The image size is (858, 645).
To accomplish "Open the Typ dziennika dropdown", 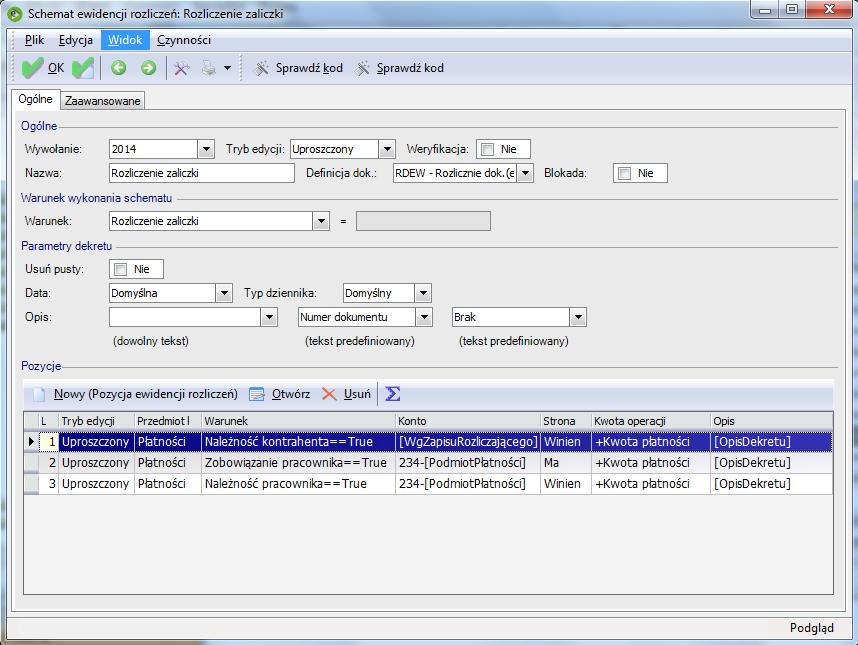I will click(423, 293).
